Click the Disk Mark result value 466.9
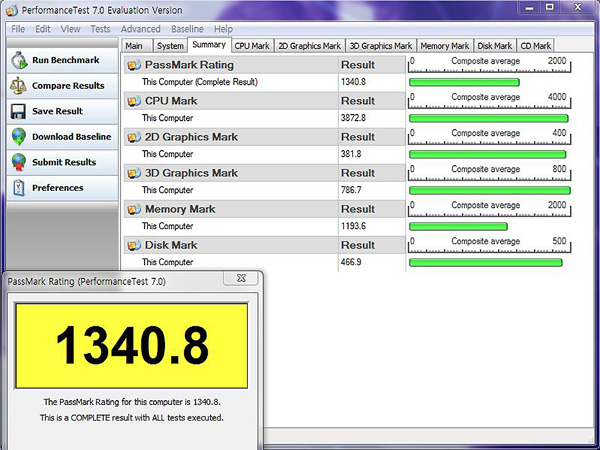Viewport: 600px width, 450px height. coord(351,262)
